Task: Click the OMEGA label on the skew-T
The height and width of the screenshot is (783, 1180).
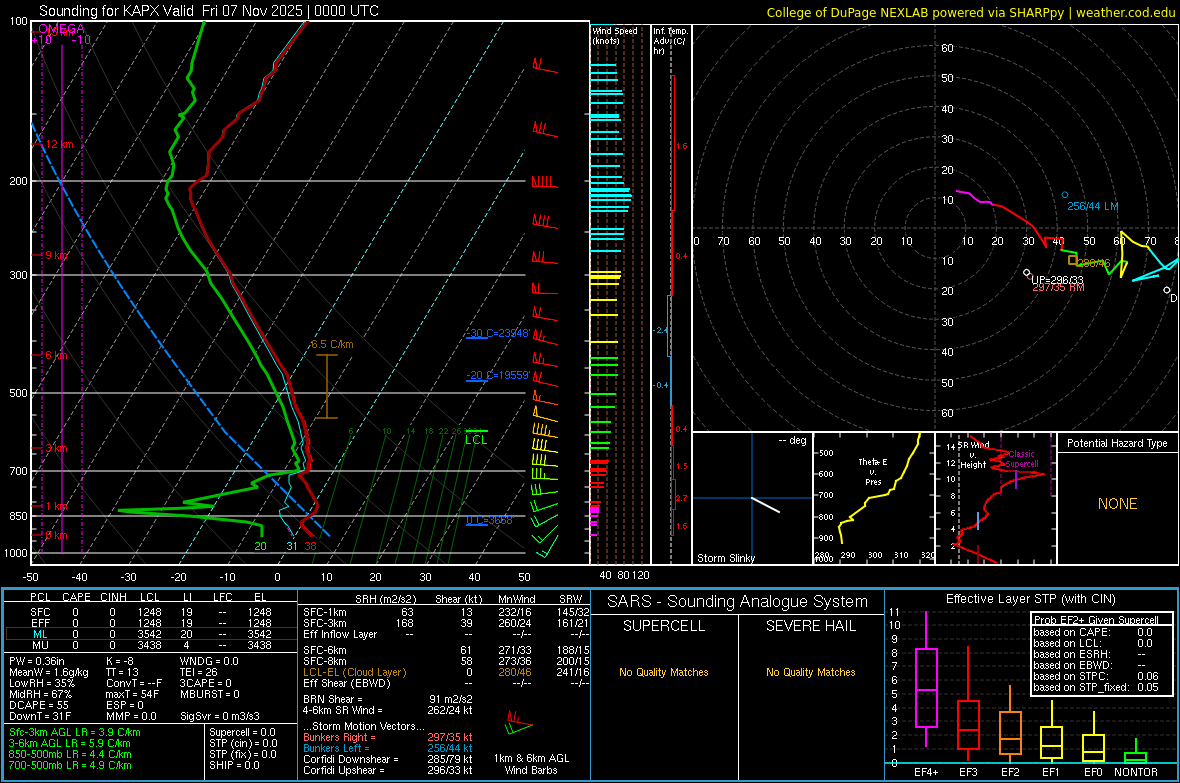Action: [61, 29]
